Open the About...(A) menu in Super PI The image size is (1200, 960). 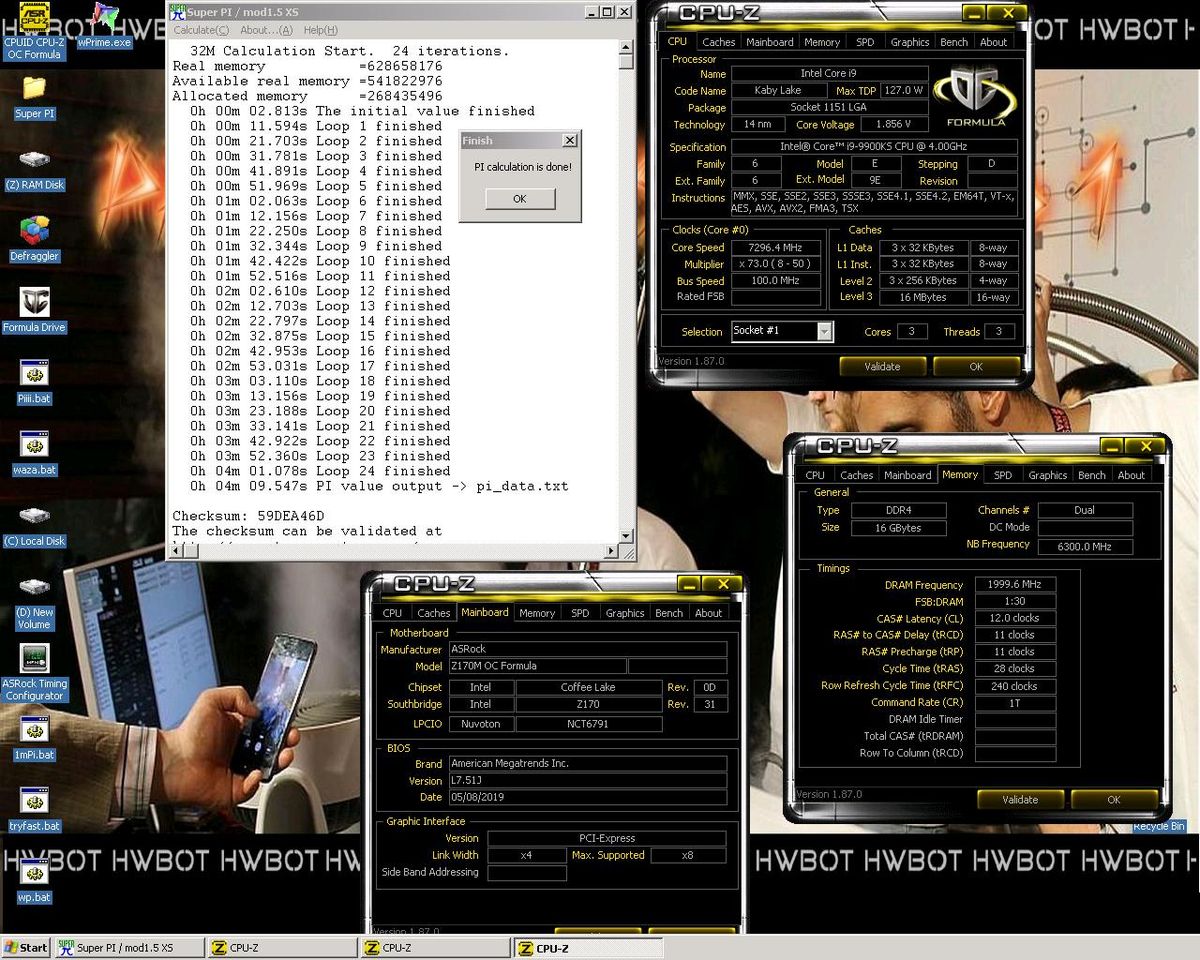[266, 30]
